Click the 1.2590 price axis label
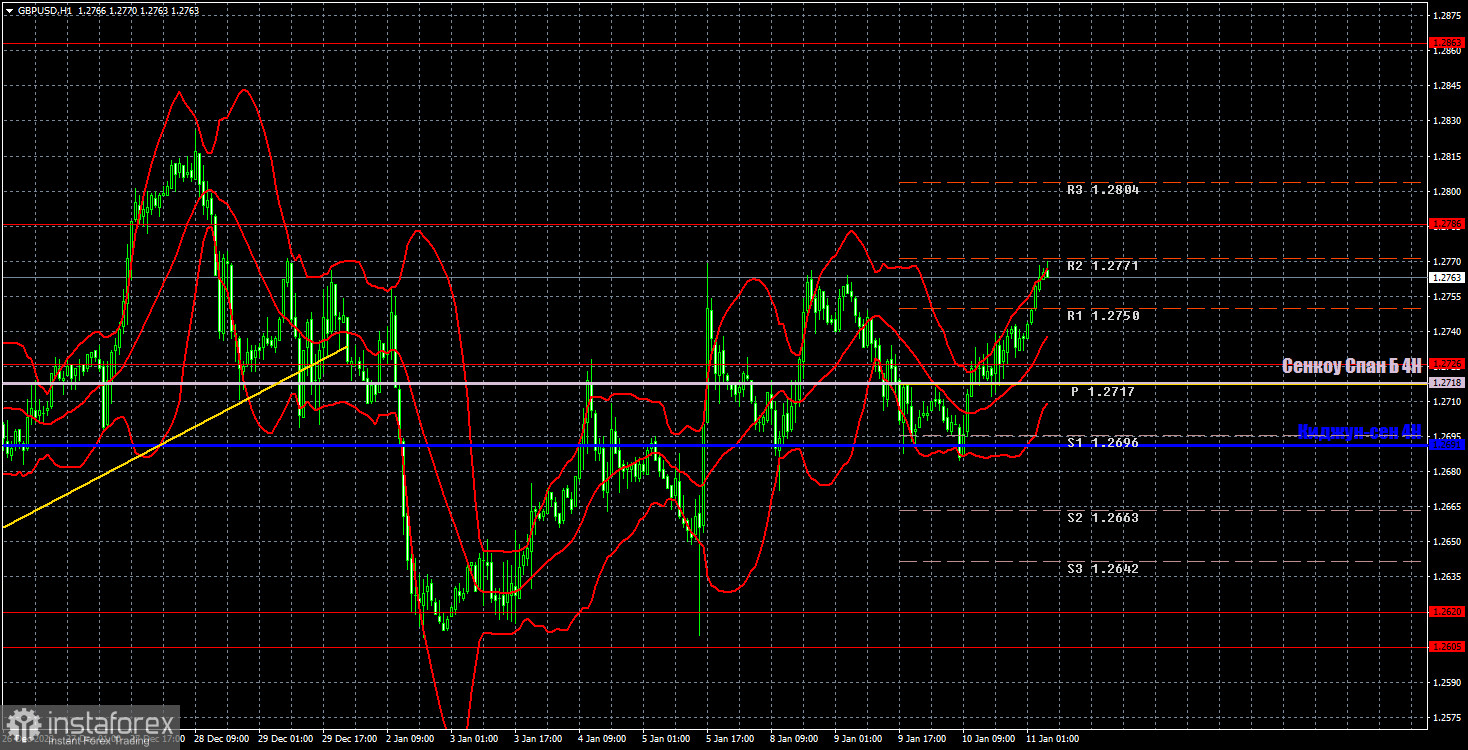This screenshot has height=750, width=1468. coord(1447,683)
